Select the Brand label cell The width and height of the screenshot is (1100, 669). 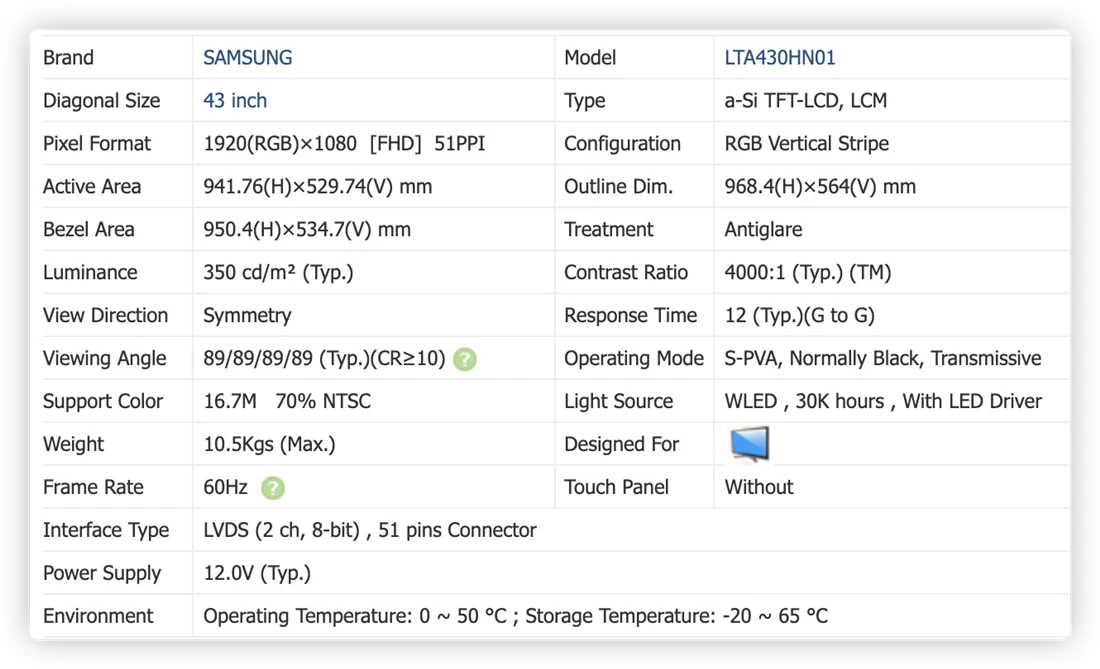point(68,58)
